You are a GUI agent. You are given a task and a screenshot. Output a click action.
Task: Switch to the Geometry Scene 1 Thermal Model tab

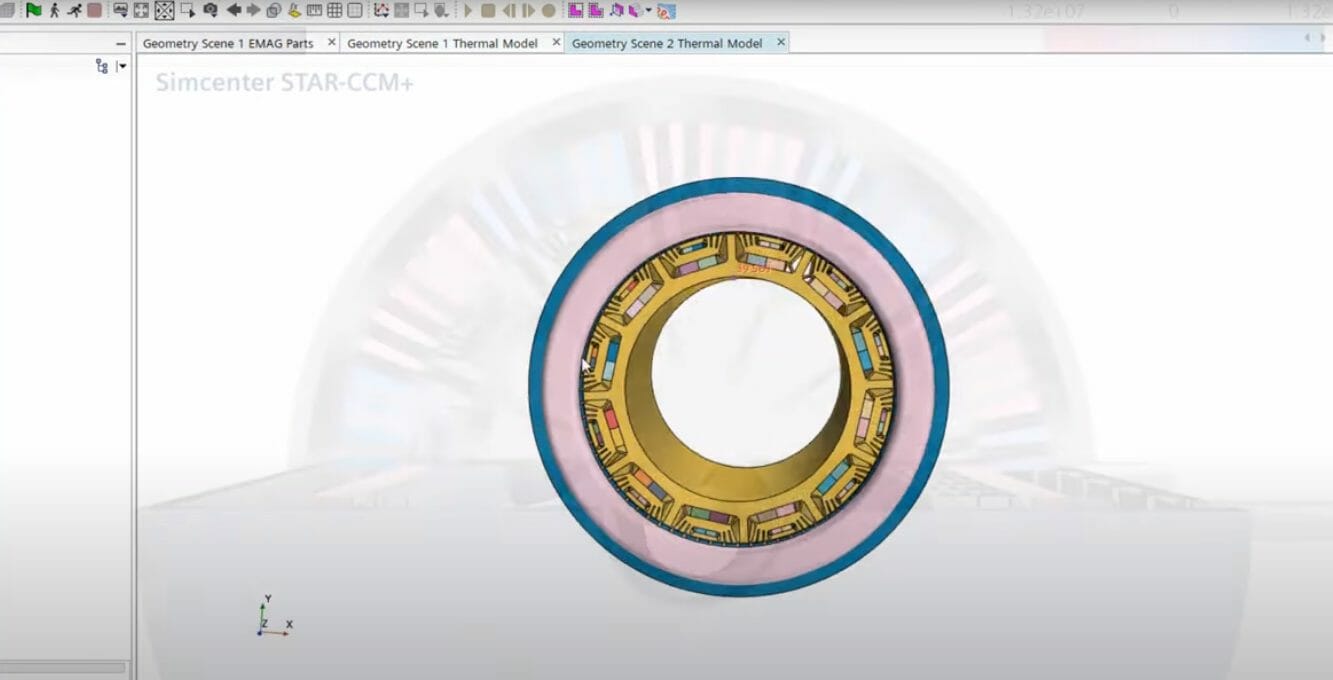pos(445,43)
